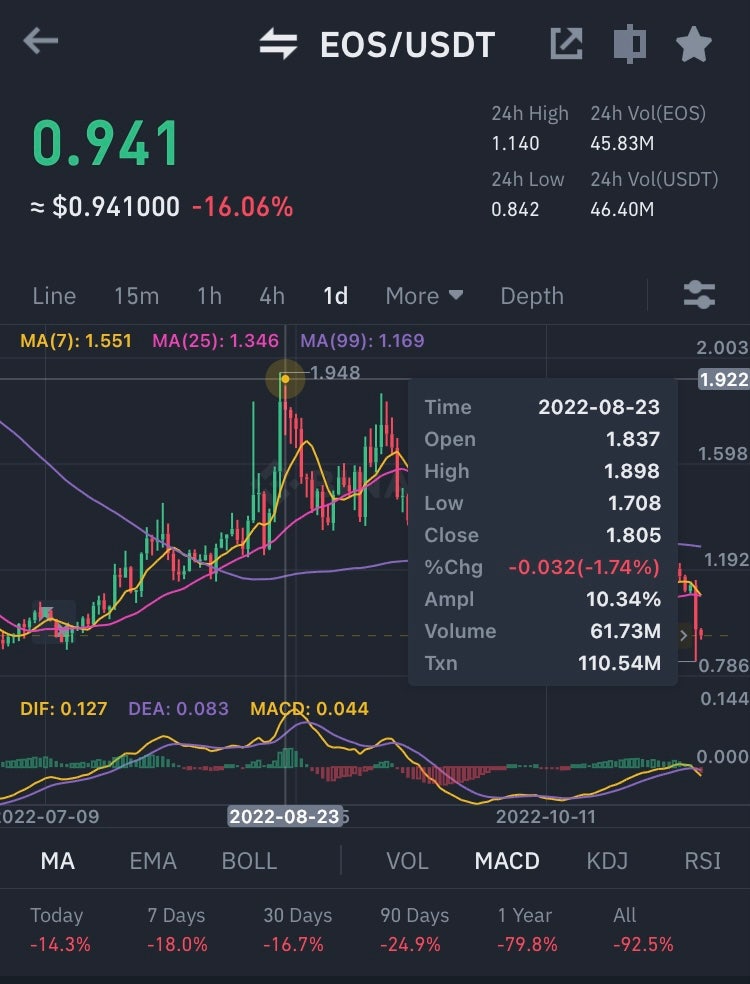Image resolution: width=750 pixels, height=984 pixels.
Task: Tap 24h Vol(EOS) value 45.83M
Action: [622, 144]
